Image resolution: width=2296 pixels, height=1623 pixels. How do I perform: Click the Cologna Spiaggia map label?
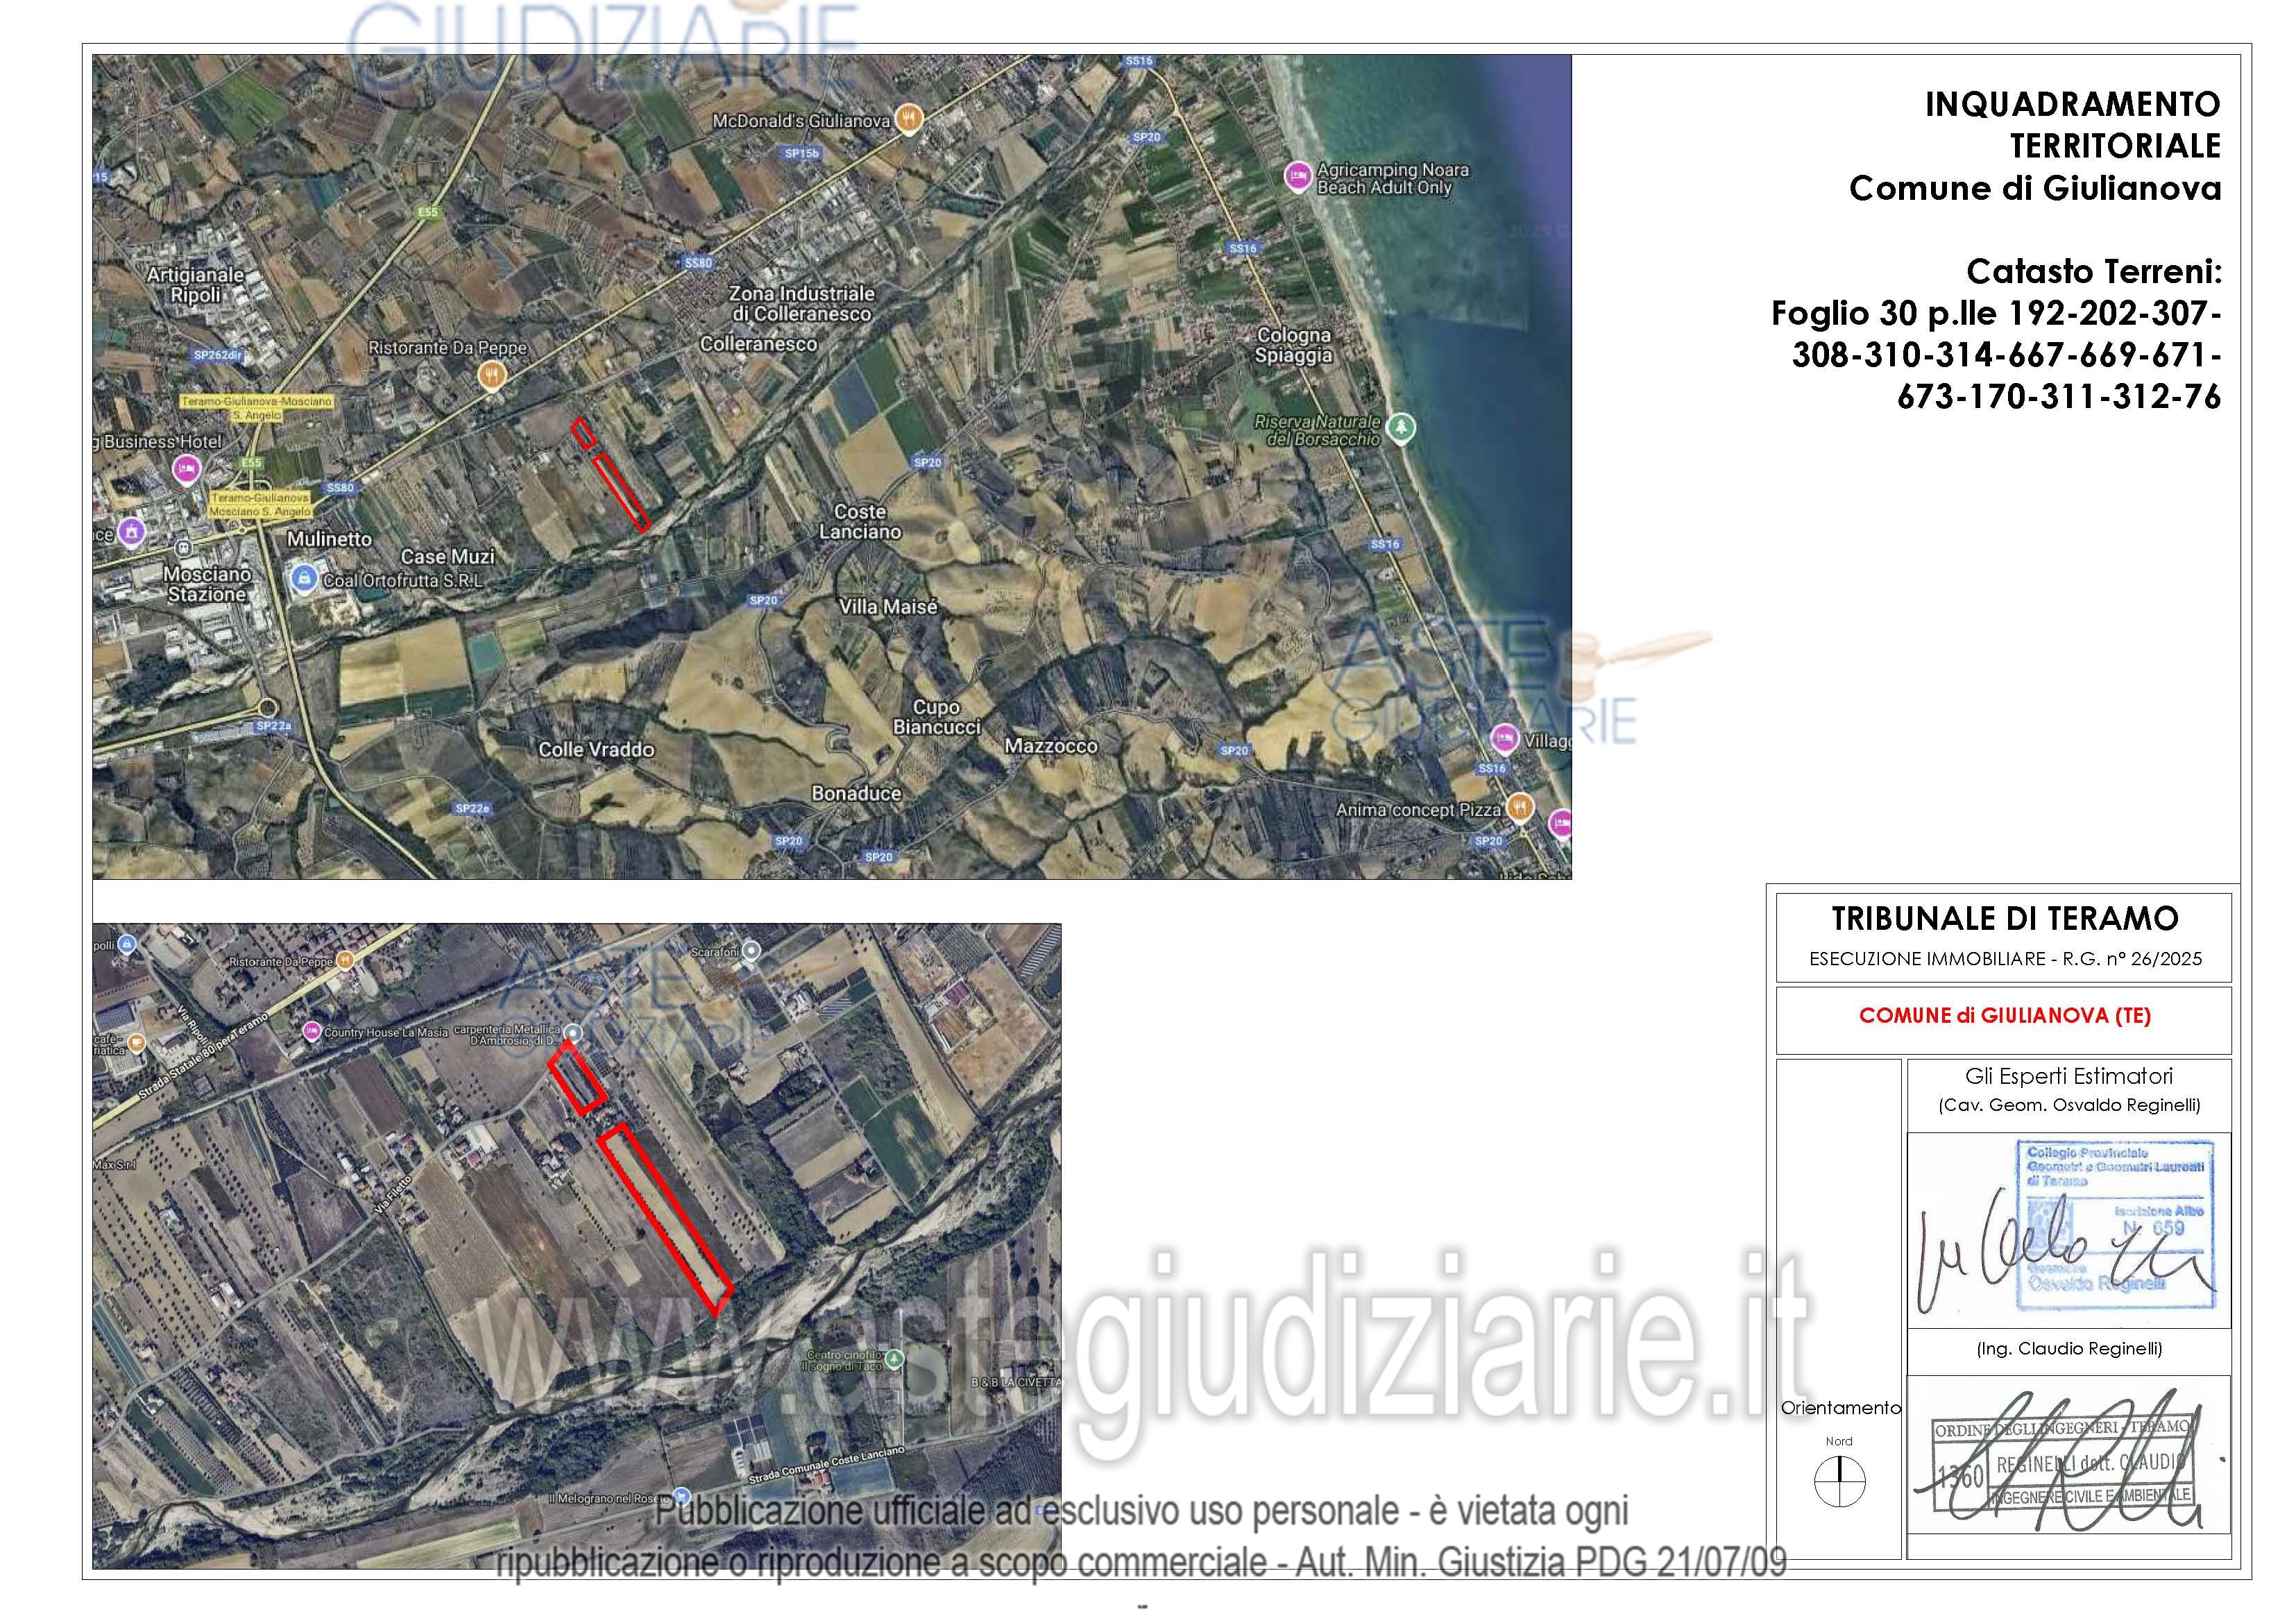click(x=1293, y=345)
